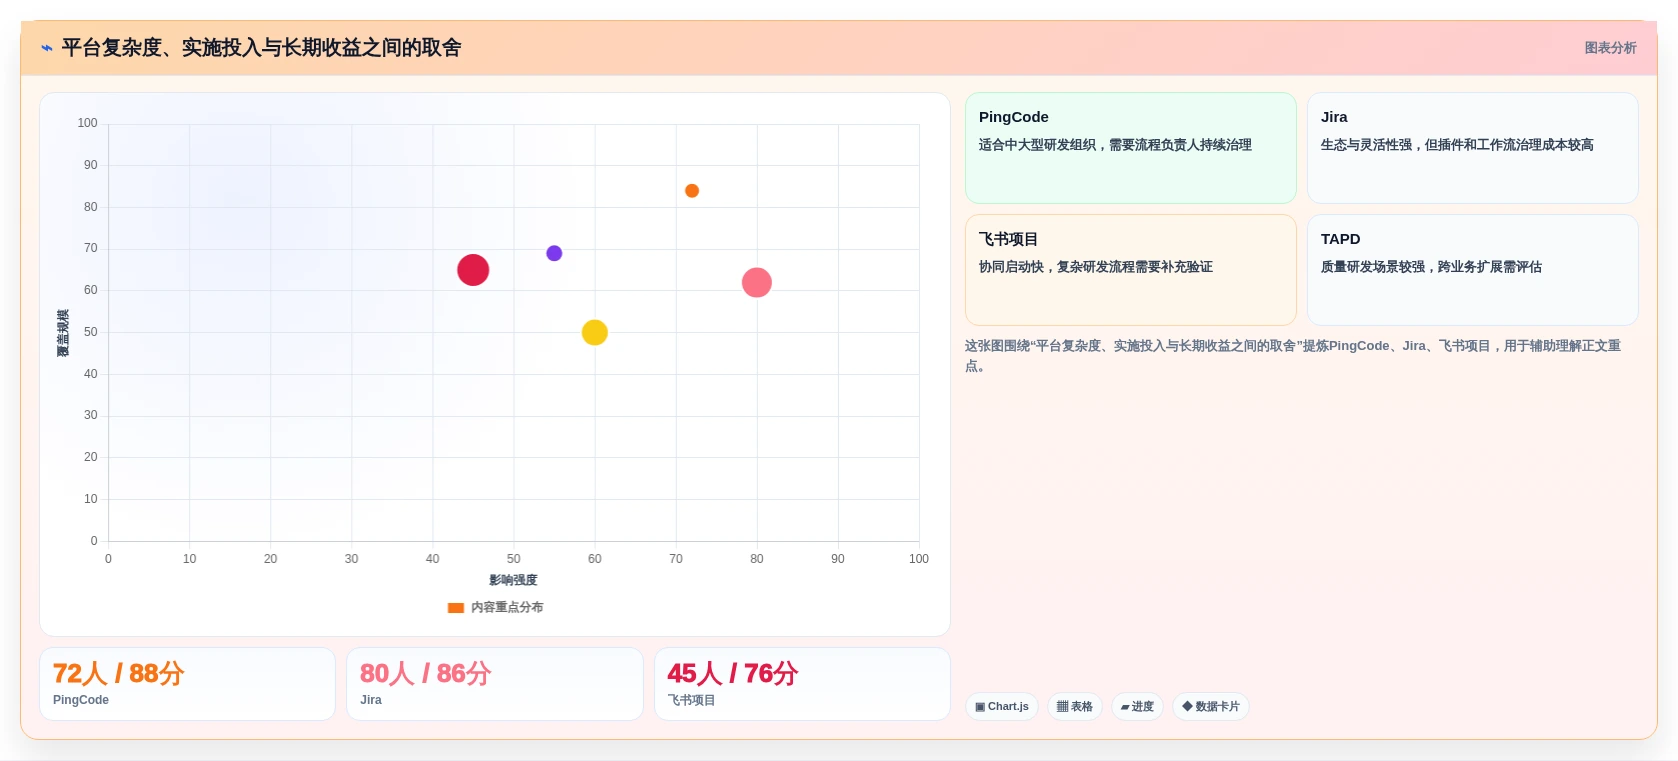Click text 生态与灵活性强，但插件和工作流治理成本较高
The height and width of the screenshot is (761, 1678).
click(1457, 145)
